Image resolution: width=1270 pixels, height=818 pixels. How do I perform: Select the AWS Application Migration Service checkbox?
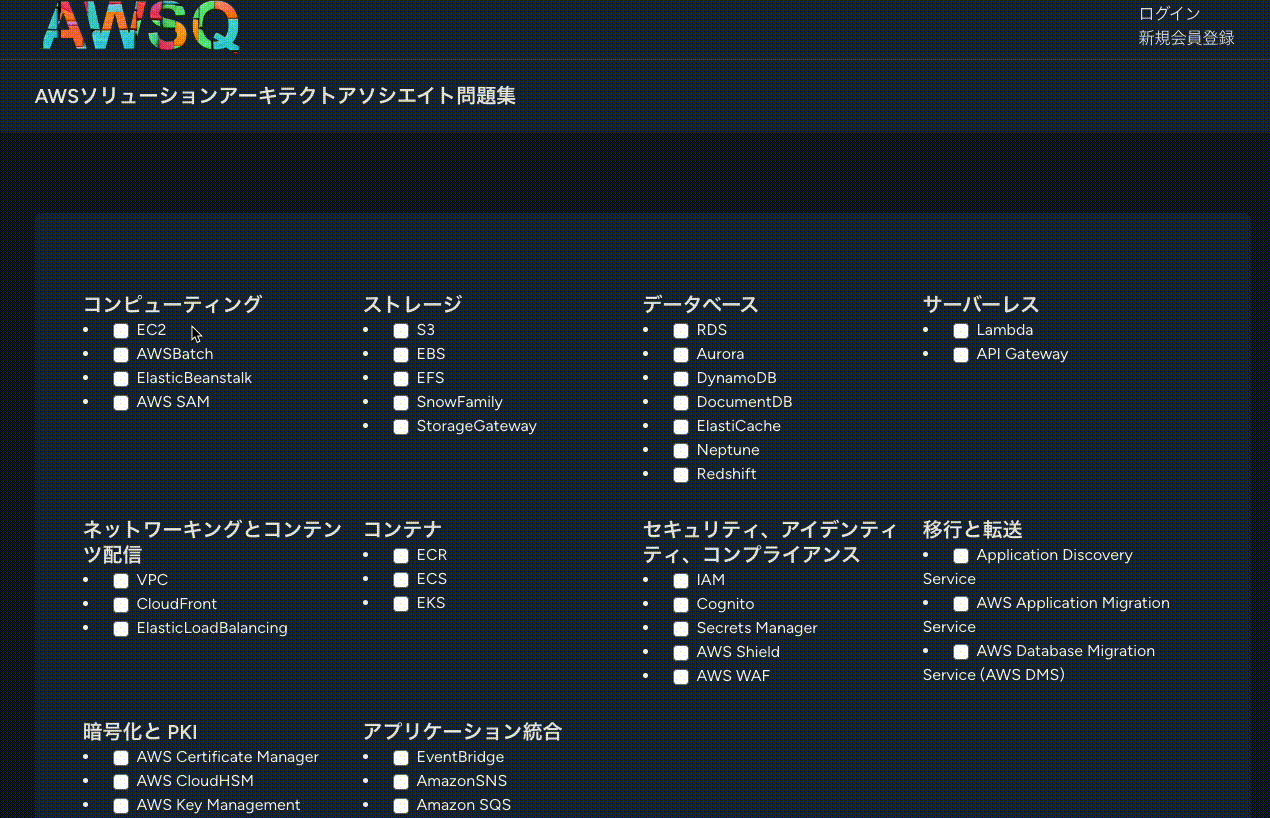(961, 604)
